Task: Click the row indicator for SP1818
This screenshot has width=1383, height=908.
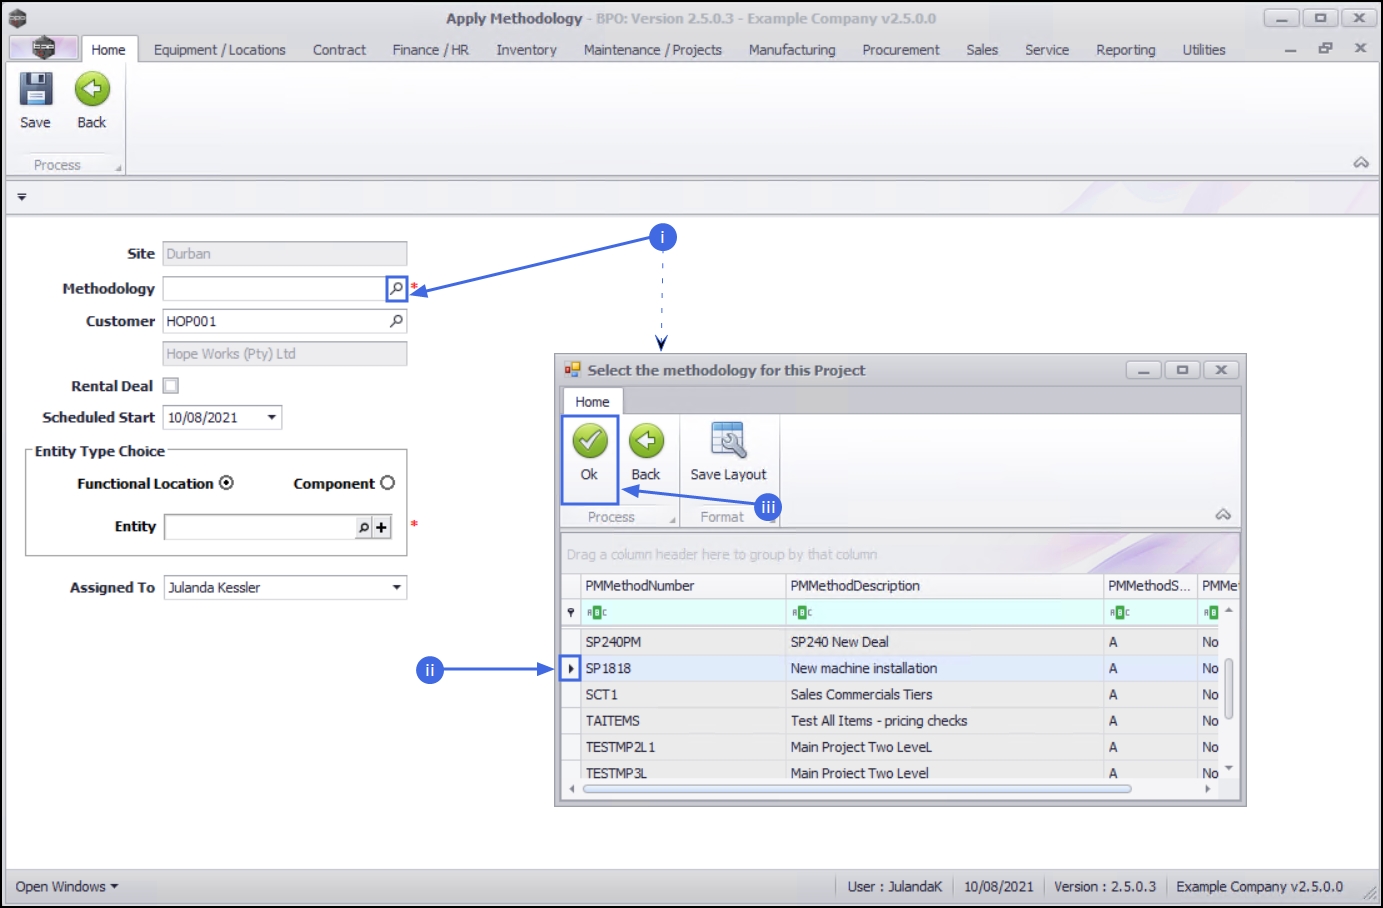Action: (x=570, y=668)
